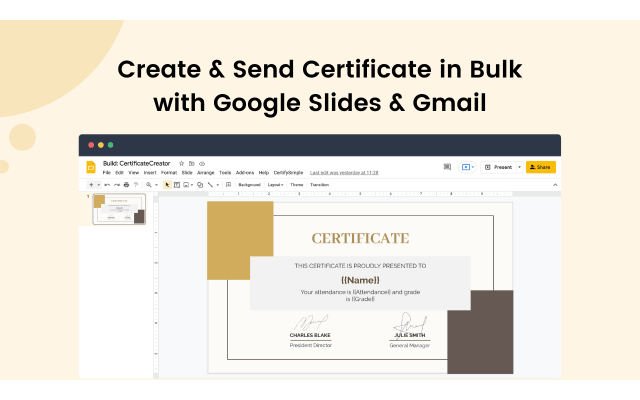Click the Transition toolbar button
This screenshot has height=400, width=640.
[320, 185]
